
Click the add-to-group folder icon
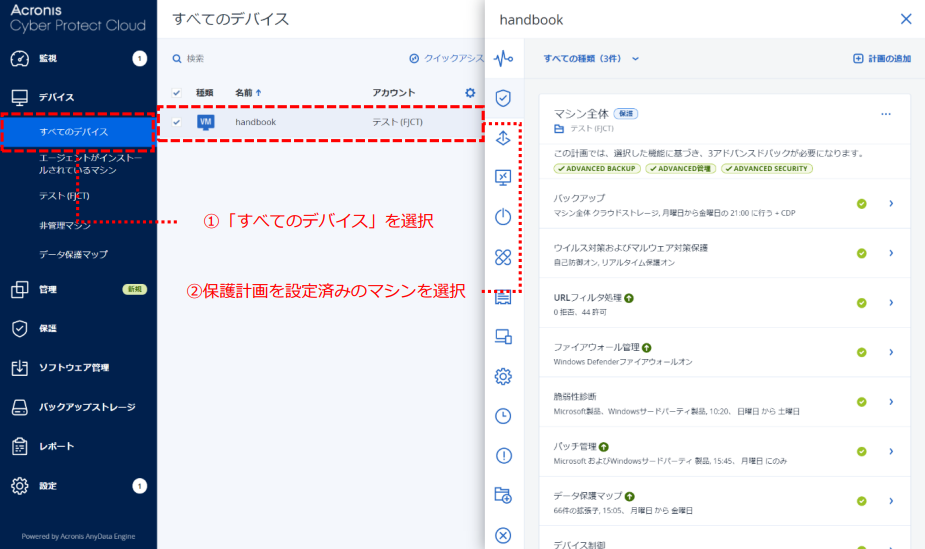pos(503,495)
